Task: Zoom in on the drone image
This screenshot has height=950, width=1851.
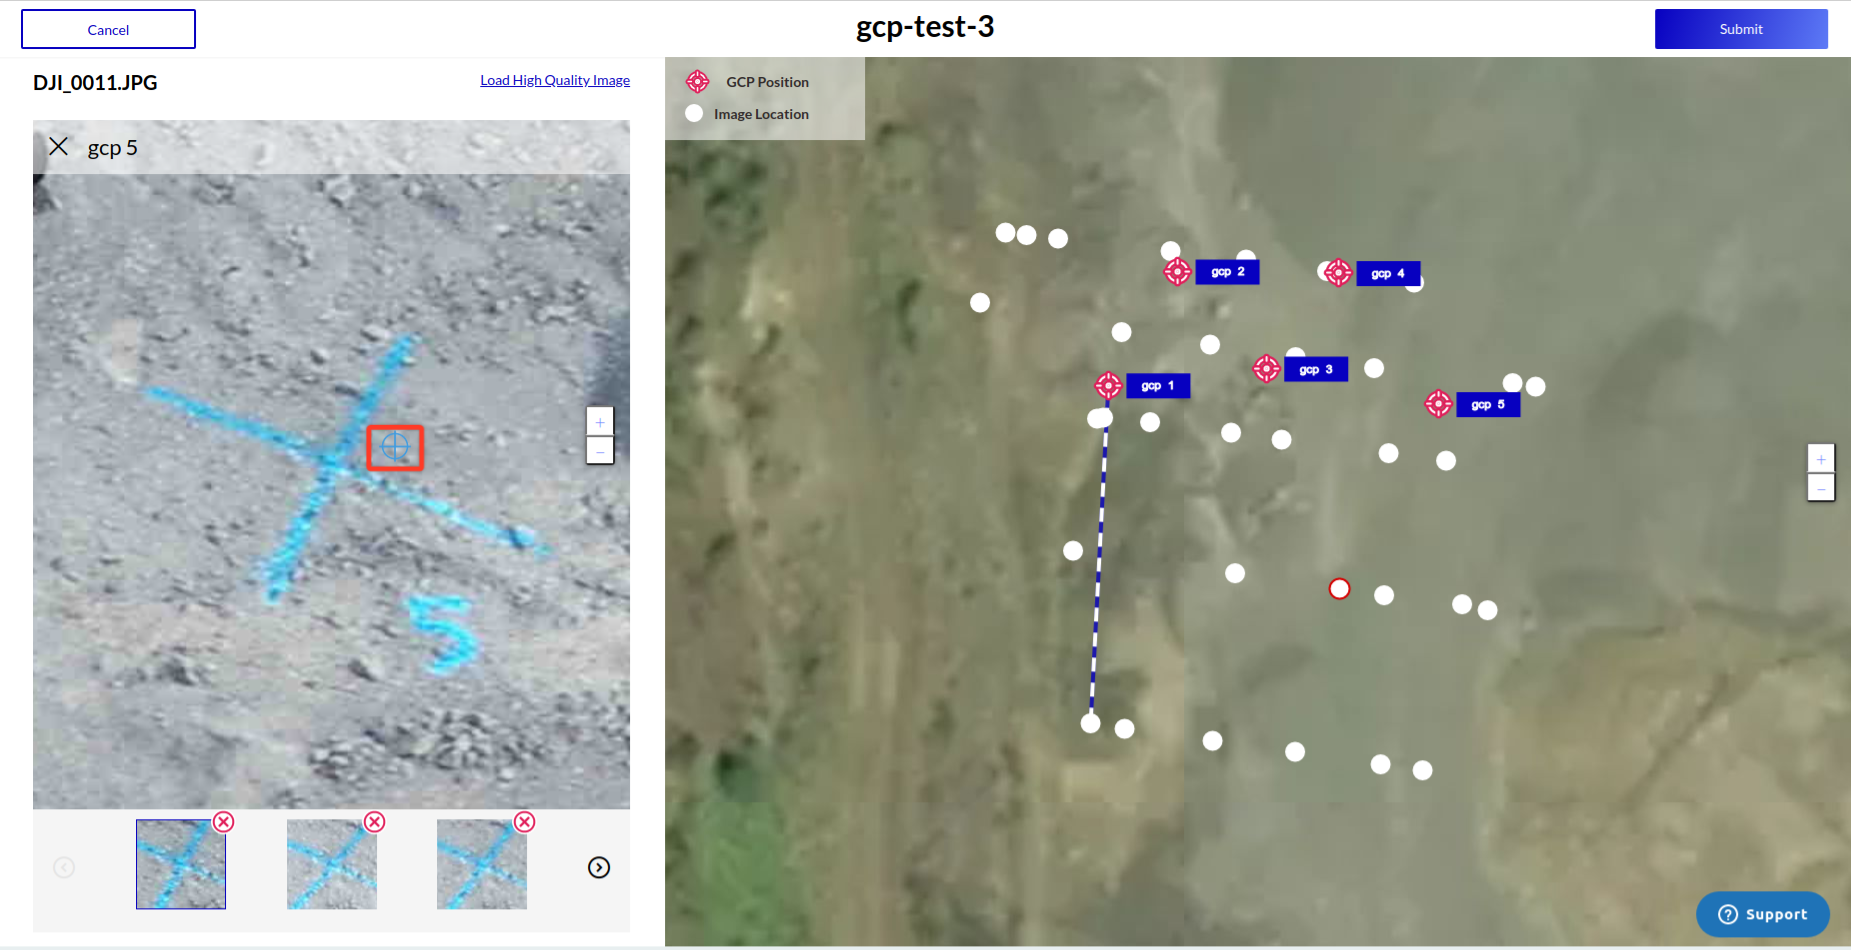Action: (x=600, y=422)
